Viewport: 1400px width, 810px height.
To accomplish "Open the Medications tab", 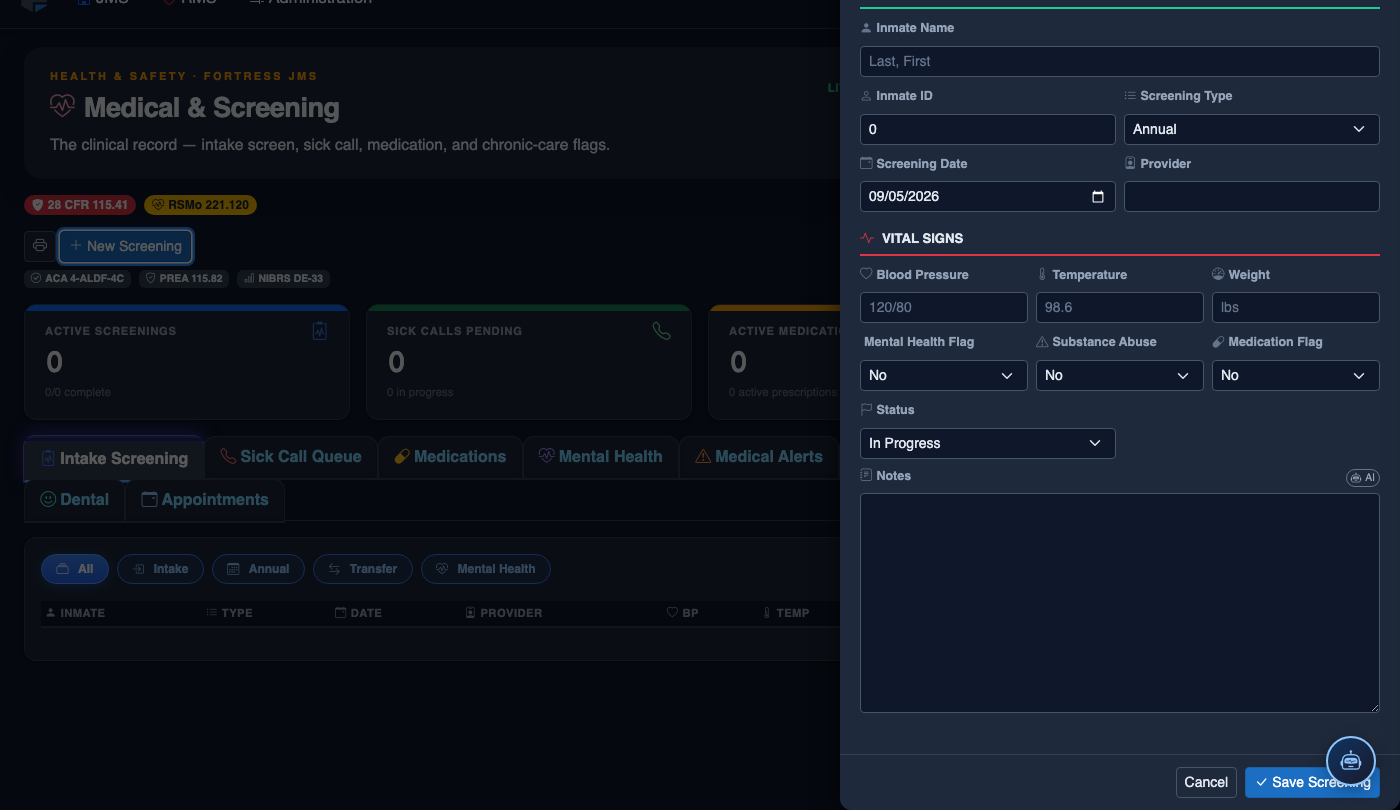I will tap(450, 457).
